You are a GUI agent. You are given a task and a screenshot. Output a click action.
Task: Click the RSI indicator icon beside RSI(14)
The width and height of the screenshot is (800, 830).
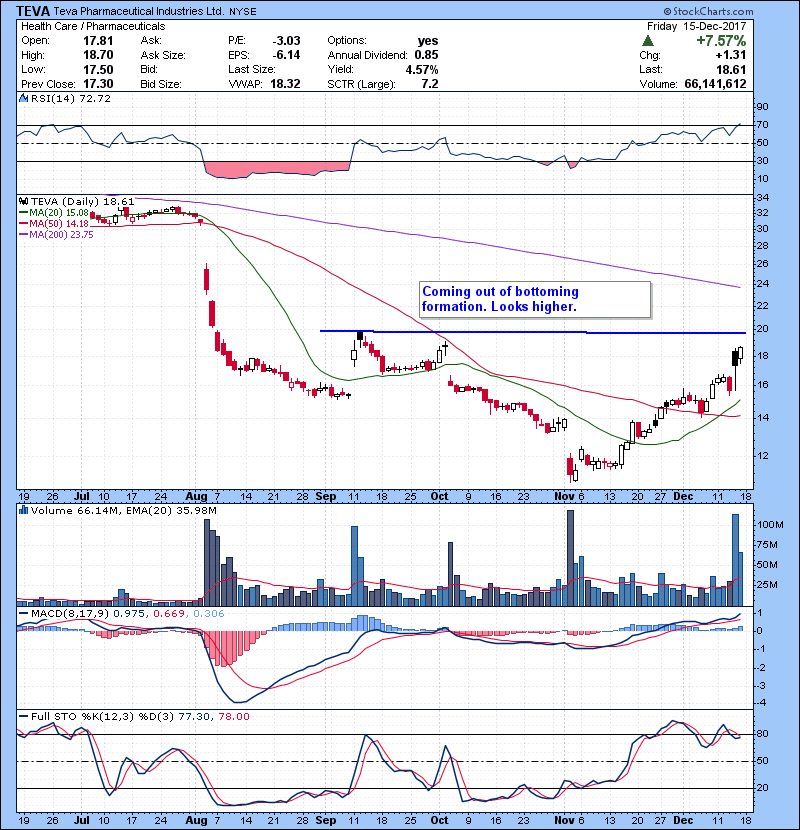point(23,98)
